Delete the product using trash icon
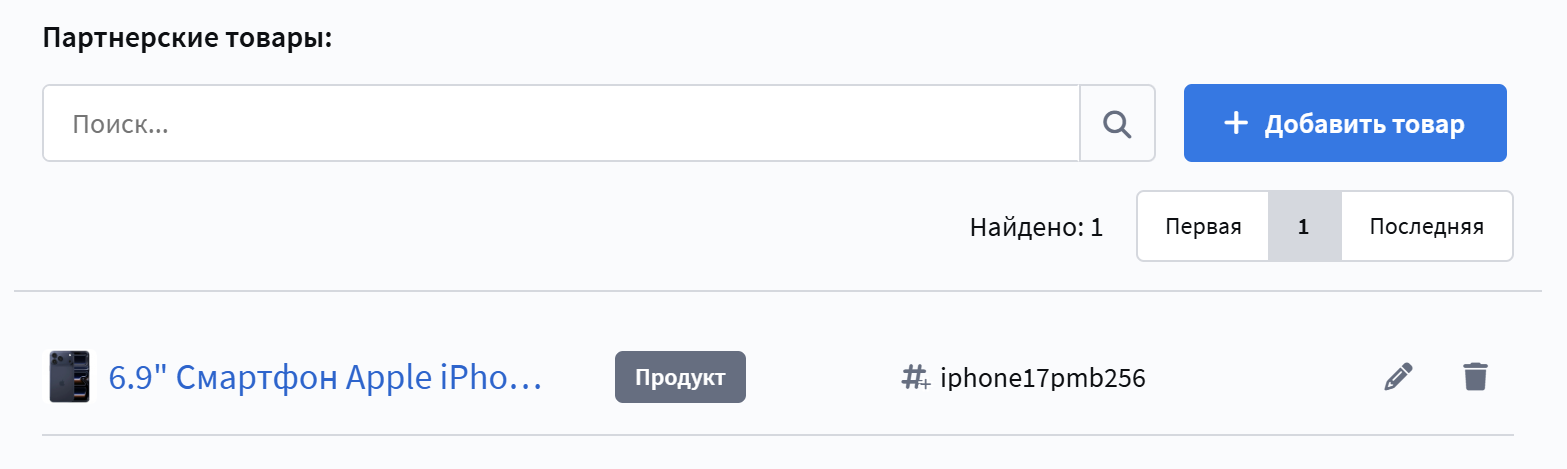Viewport: 1567px width, 469px height. 1475,377
